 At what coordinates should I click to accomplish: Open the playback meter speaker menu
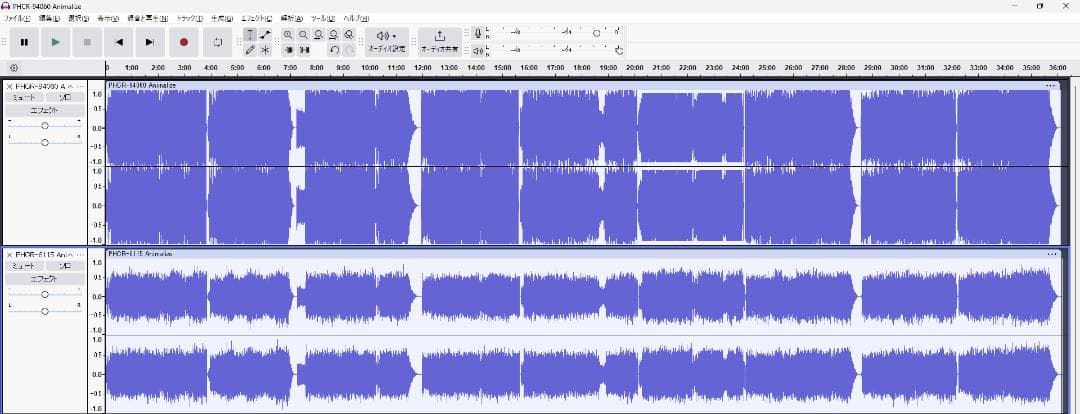477,50
